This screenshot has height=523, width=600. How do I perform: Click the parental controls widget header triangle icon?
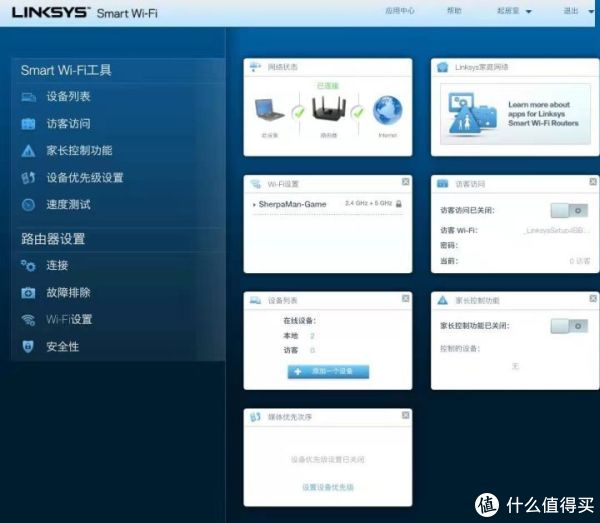pyautogui.click(x=443, y=300)
